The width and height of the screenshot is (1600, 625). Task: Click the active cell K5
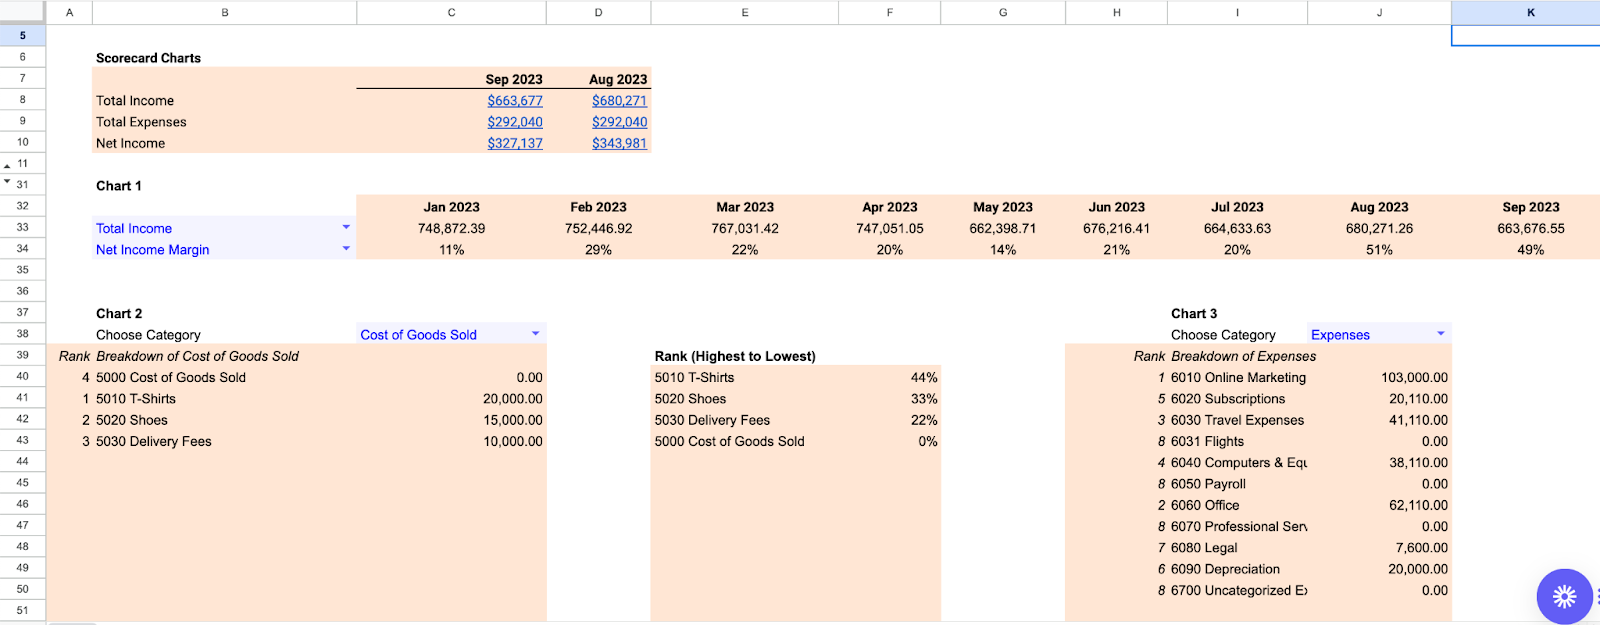click(1526, 35)
